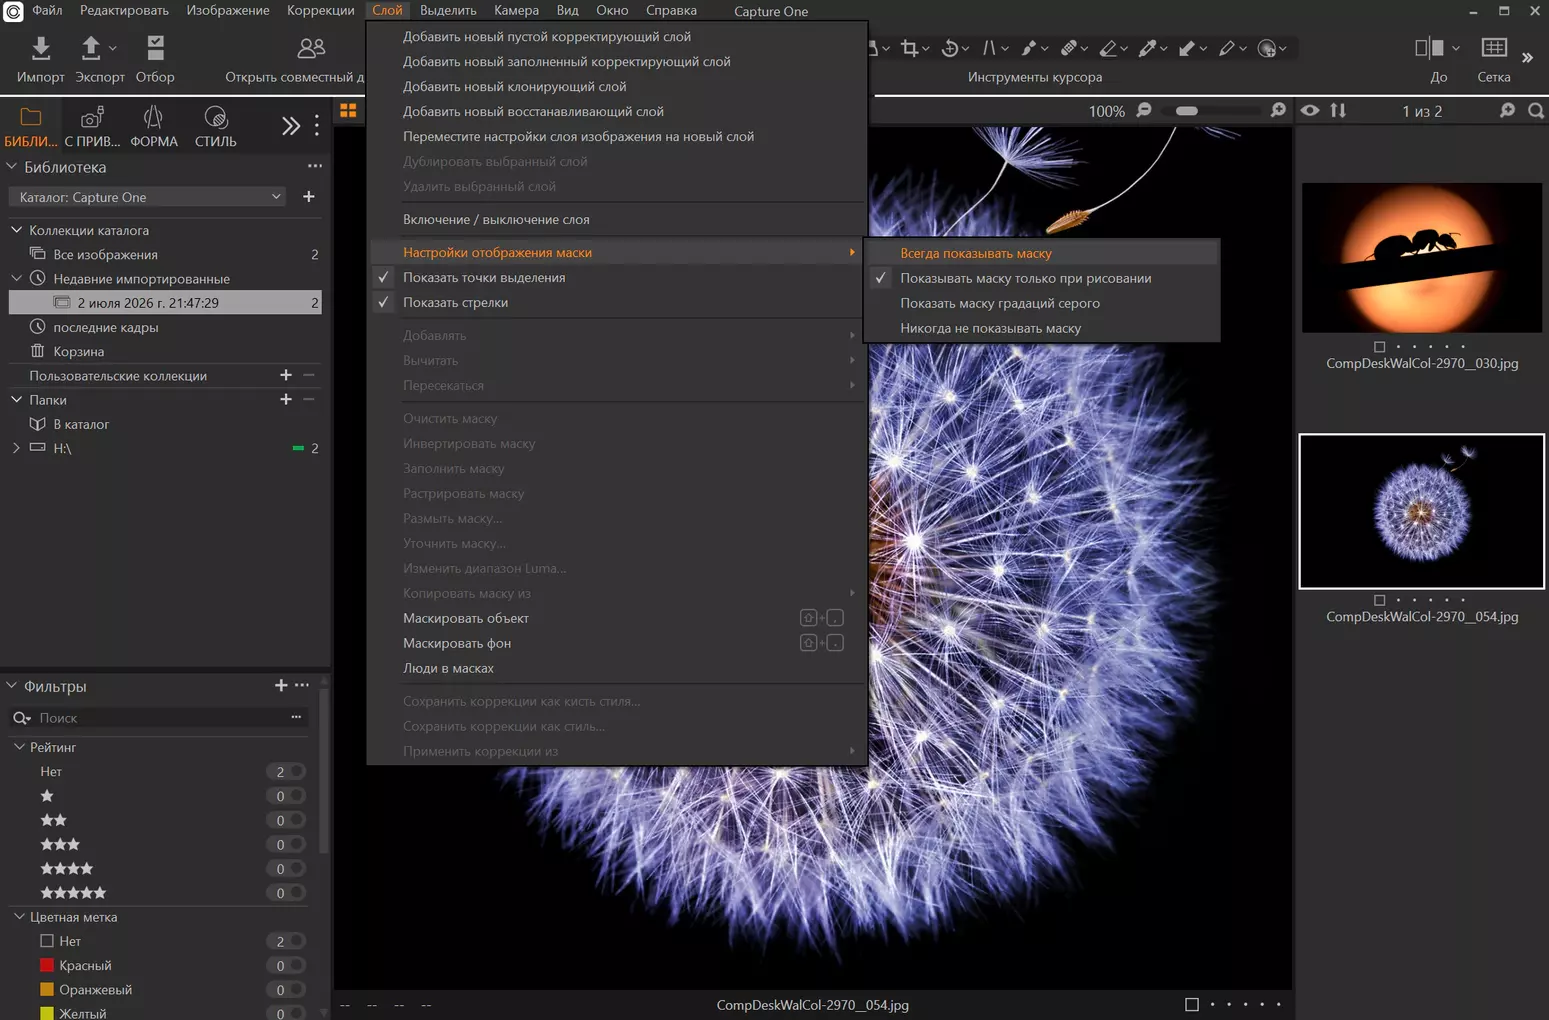Collapse the Рейтинг filter section
The height and width of the screenshot is (1020, 1549).
(x=19, y=747)
